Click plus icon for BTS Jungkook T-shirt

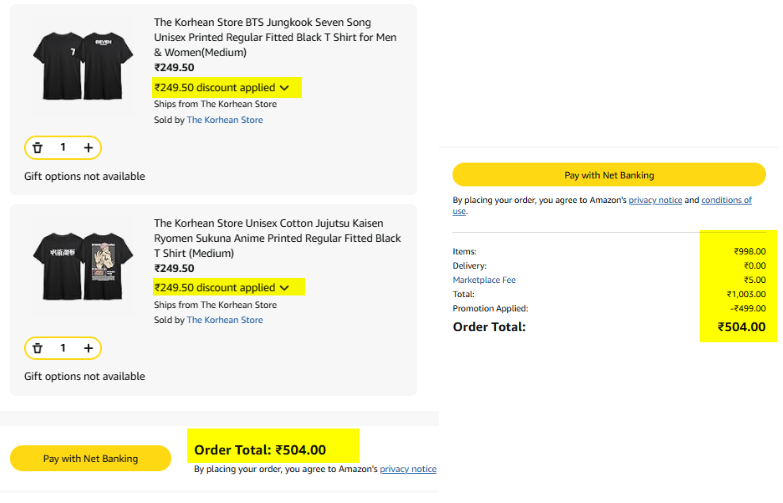[x=88, y=148]
